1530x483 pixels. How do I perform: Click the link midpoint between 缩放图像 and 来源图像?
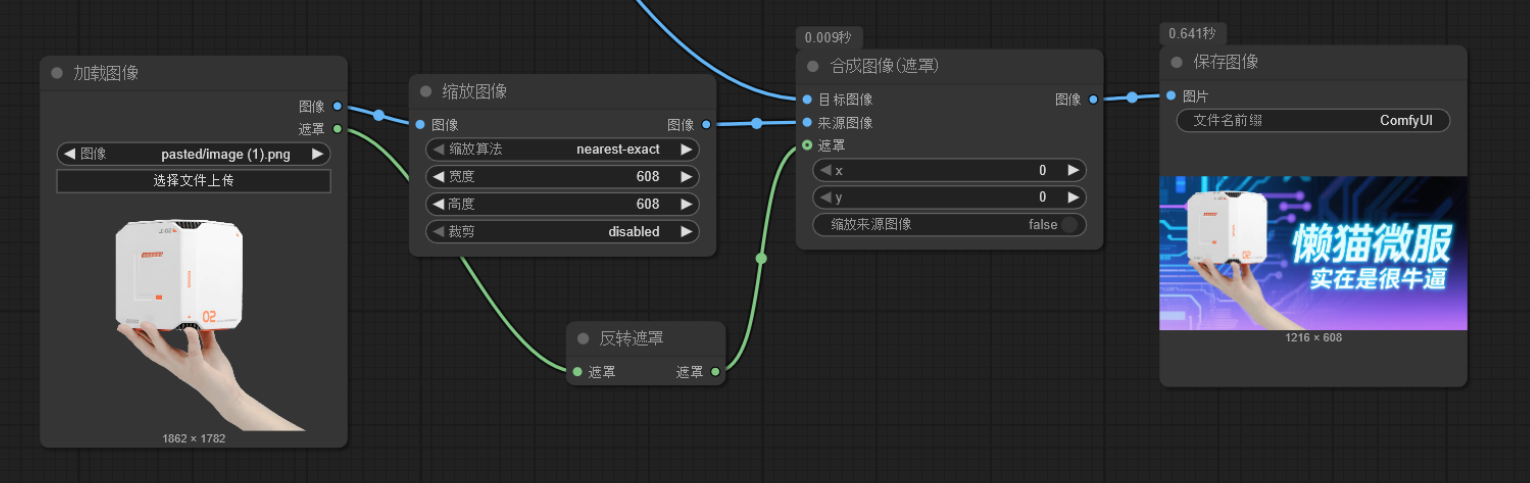[757, 124]
